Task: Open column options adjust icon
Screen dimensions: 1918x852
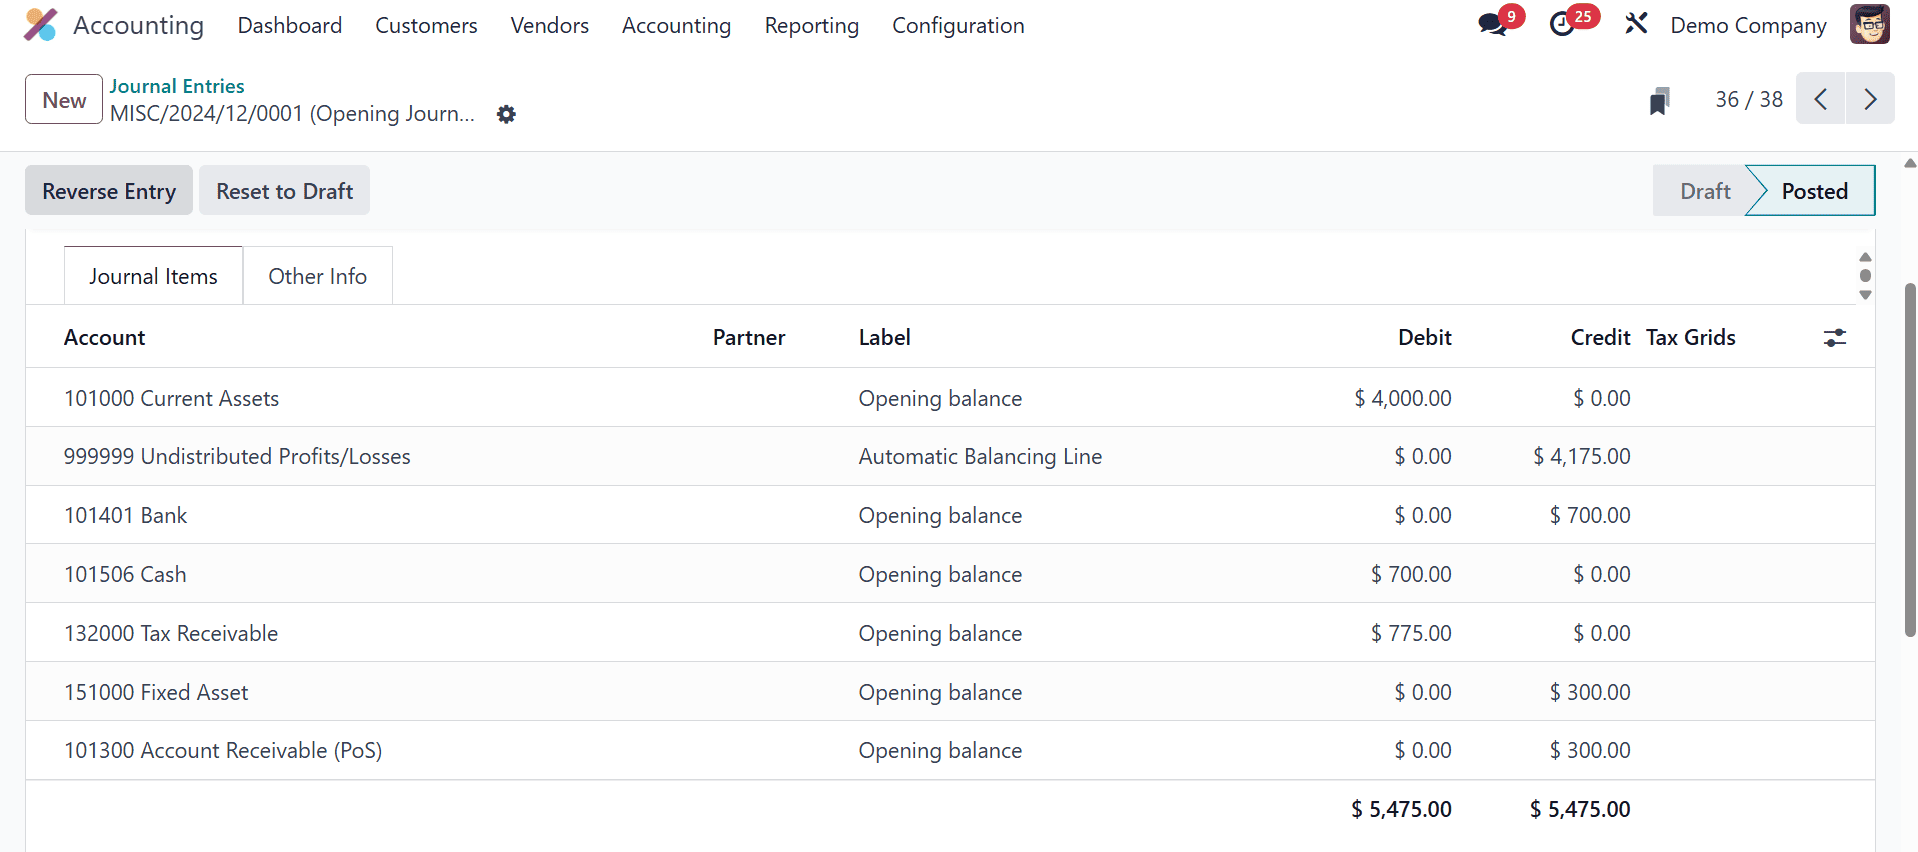Action: coord(1834,338)
